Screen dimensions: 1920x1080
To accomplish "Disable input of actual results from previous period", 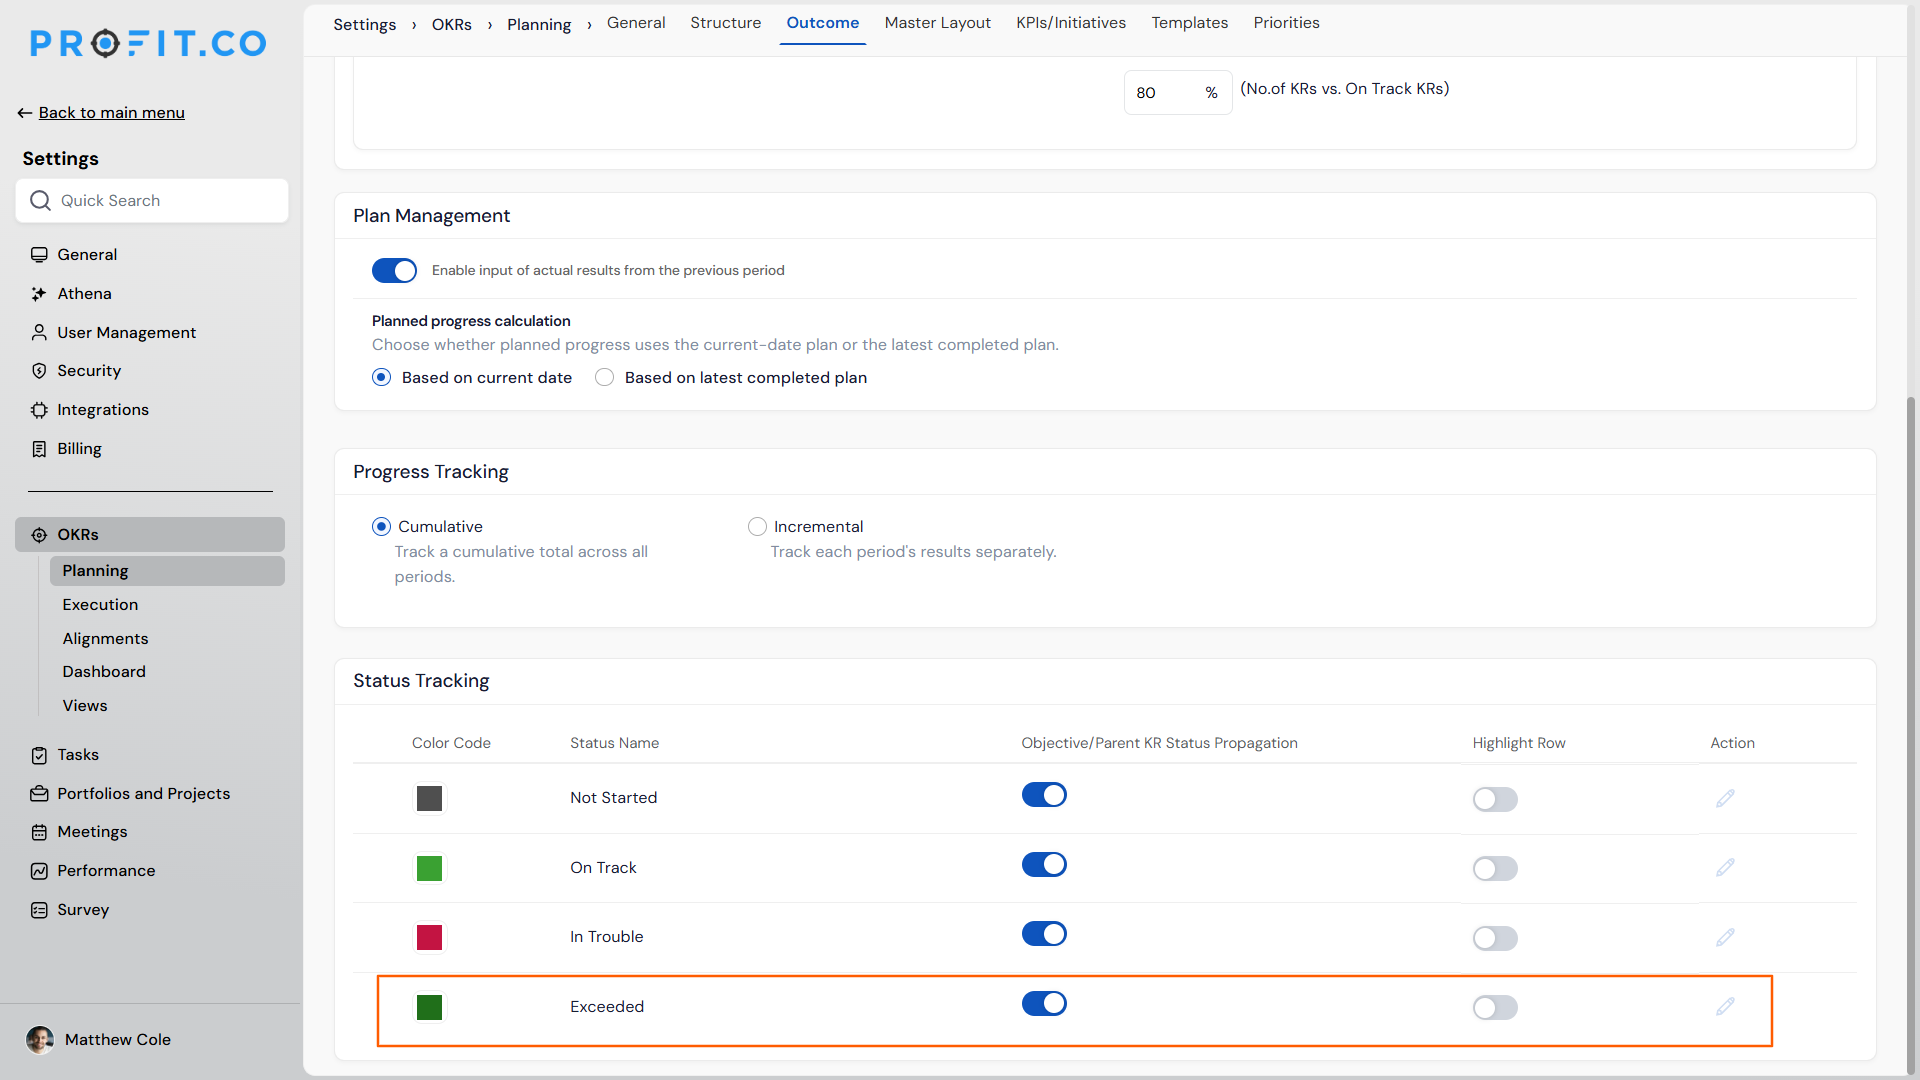I will (x=394, y=271).
